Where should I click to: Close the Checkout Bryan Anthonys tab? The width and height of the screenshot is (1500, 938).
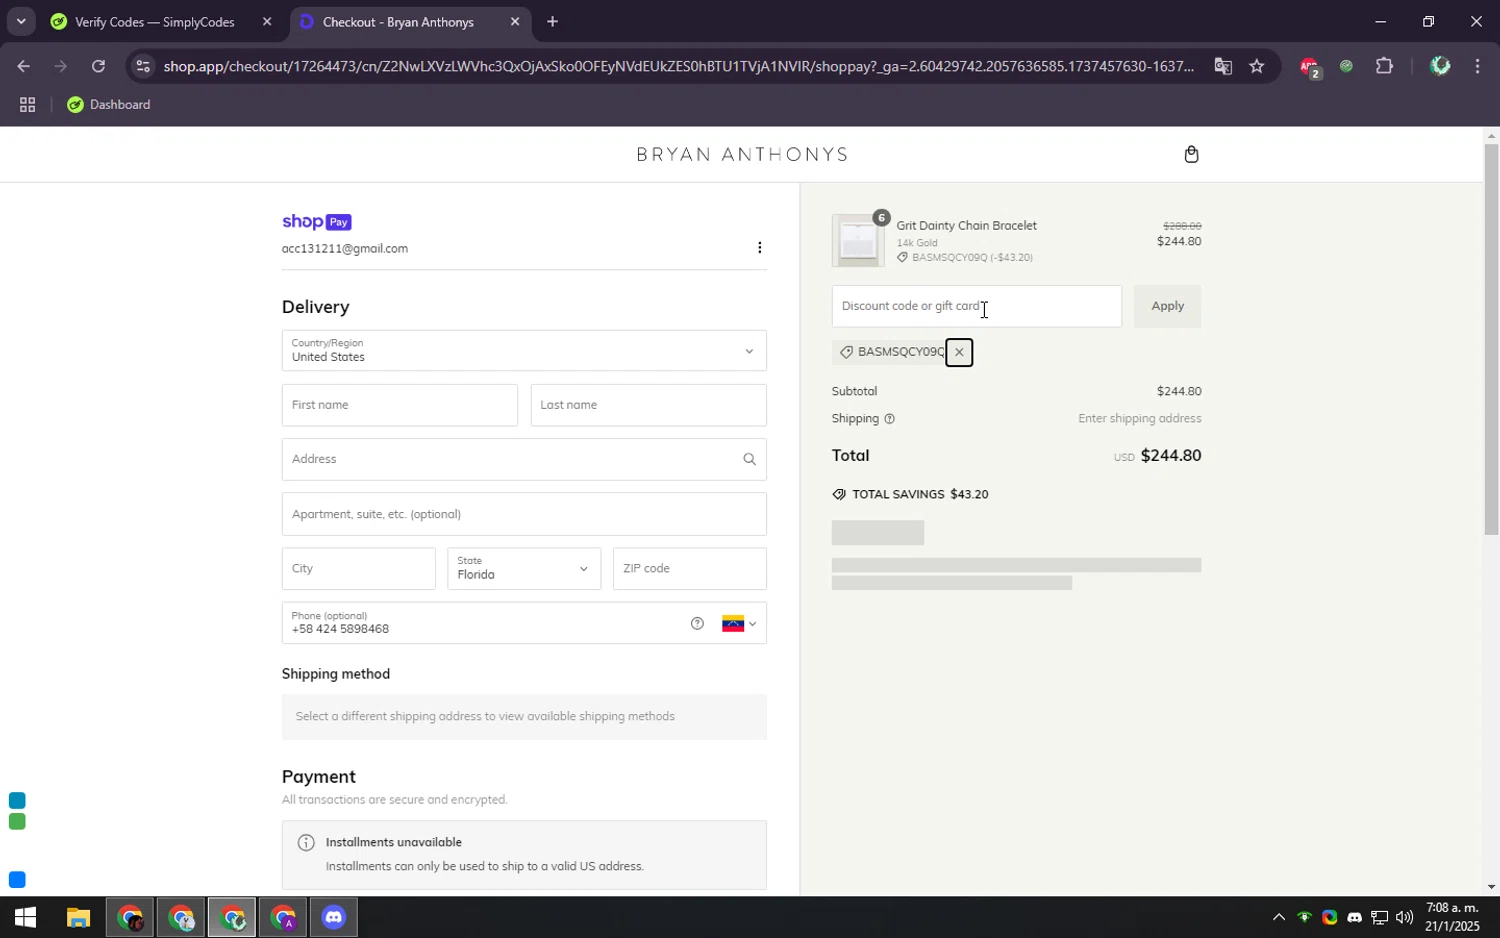tap(515, 22)
